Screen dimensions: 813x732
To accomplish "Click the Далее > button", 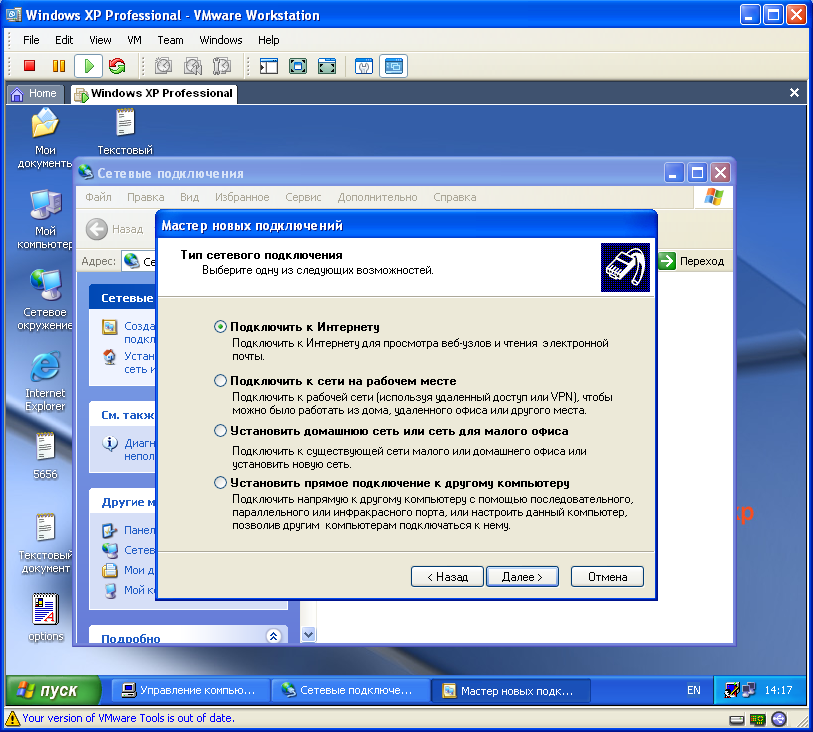I will [522, 576].
